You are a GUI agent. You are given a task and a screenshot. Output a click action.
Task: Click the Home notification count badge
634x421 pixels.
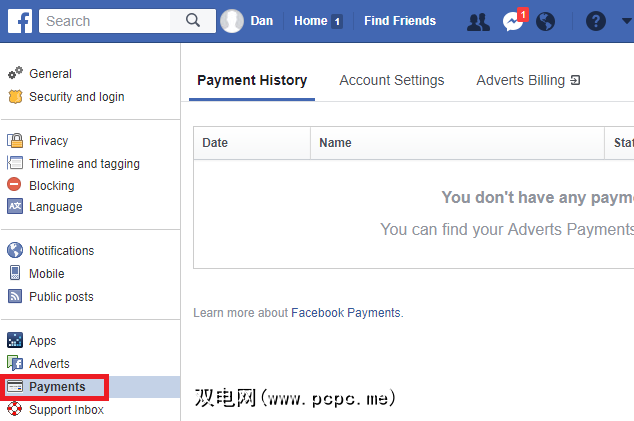337,21
